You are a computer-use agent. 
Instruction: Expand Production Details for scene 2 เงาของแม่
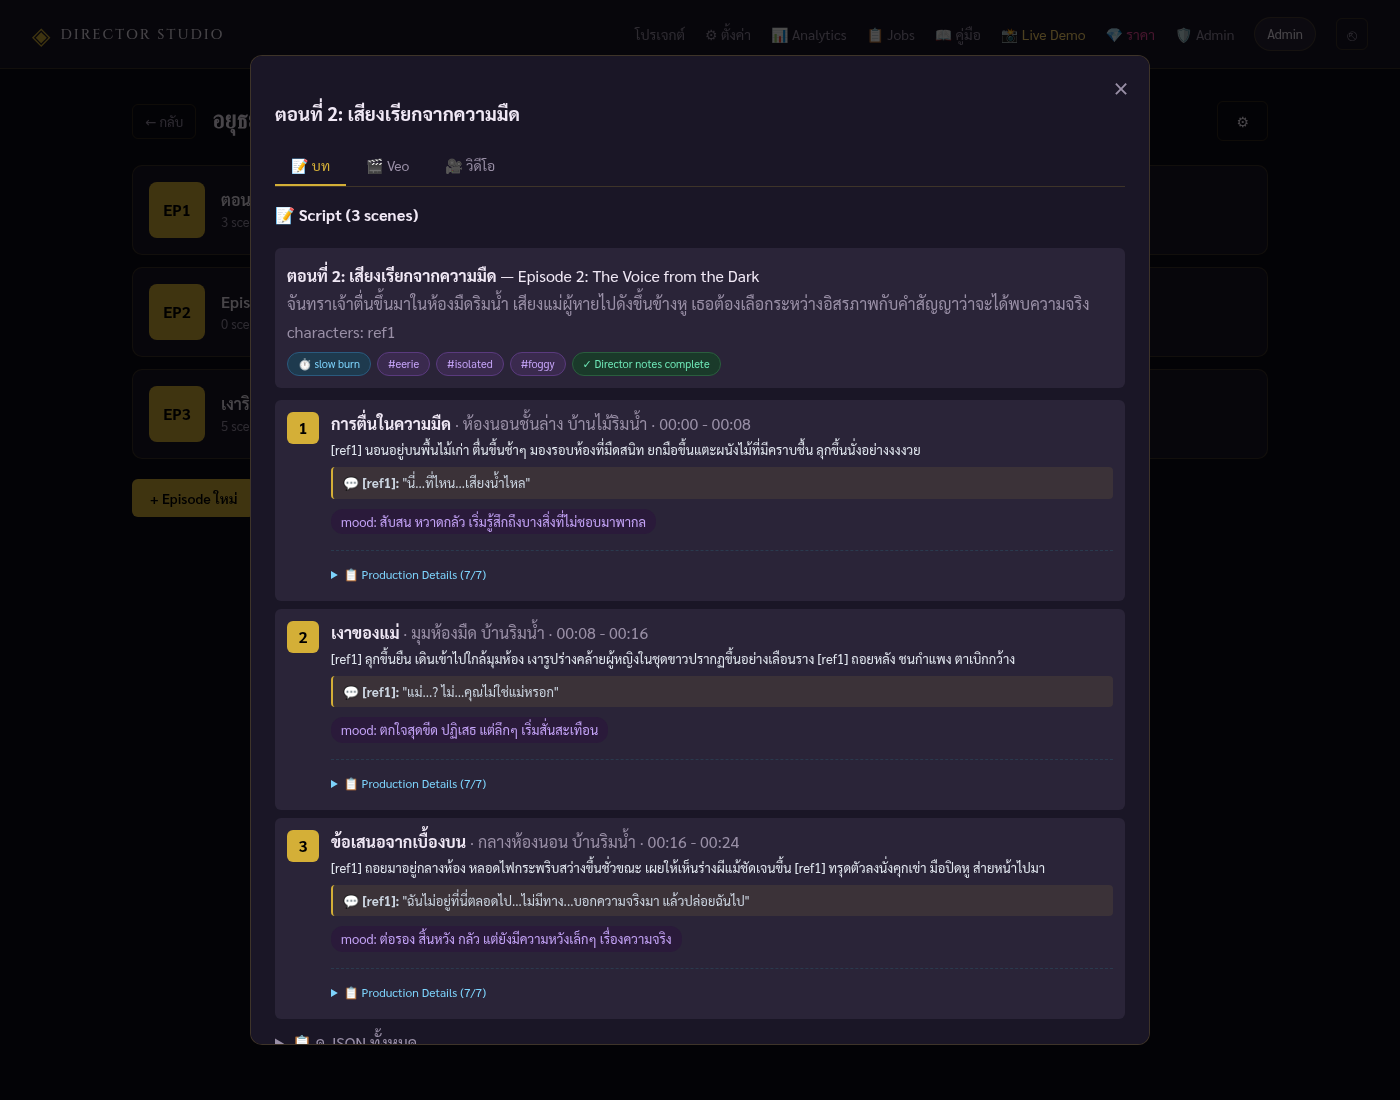(x=409, y=784)
